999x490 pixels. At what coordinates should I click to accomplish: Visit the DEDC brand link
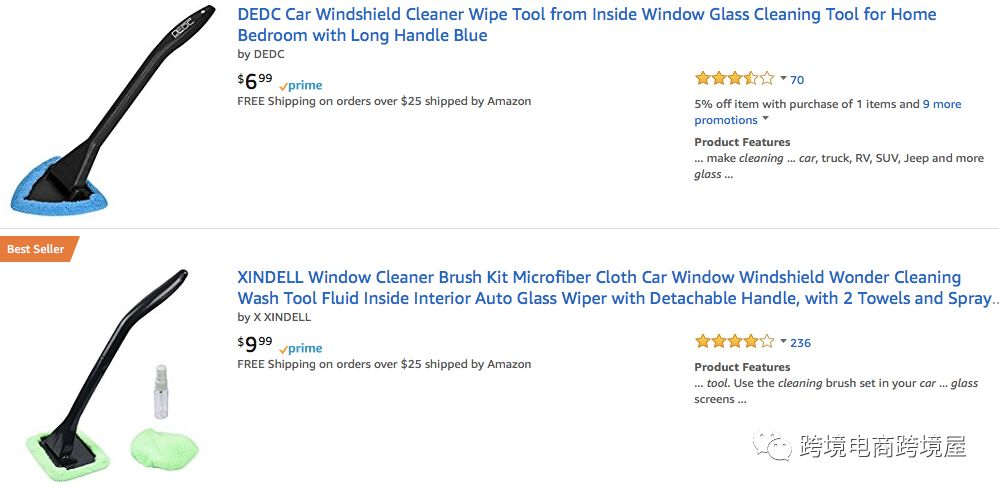coord(268,54)
